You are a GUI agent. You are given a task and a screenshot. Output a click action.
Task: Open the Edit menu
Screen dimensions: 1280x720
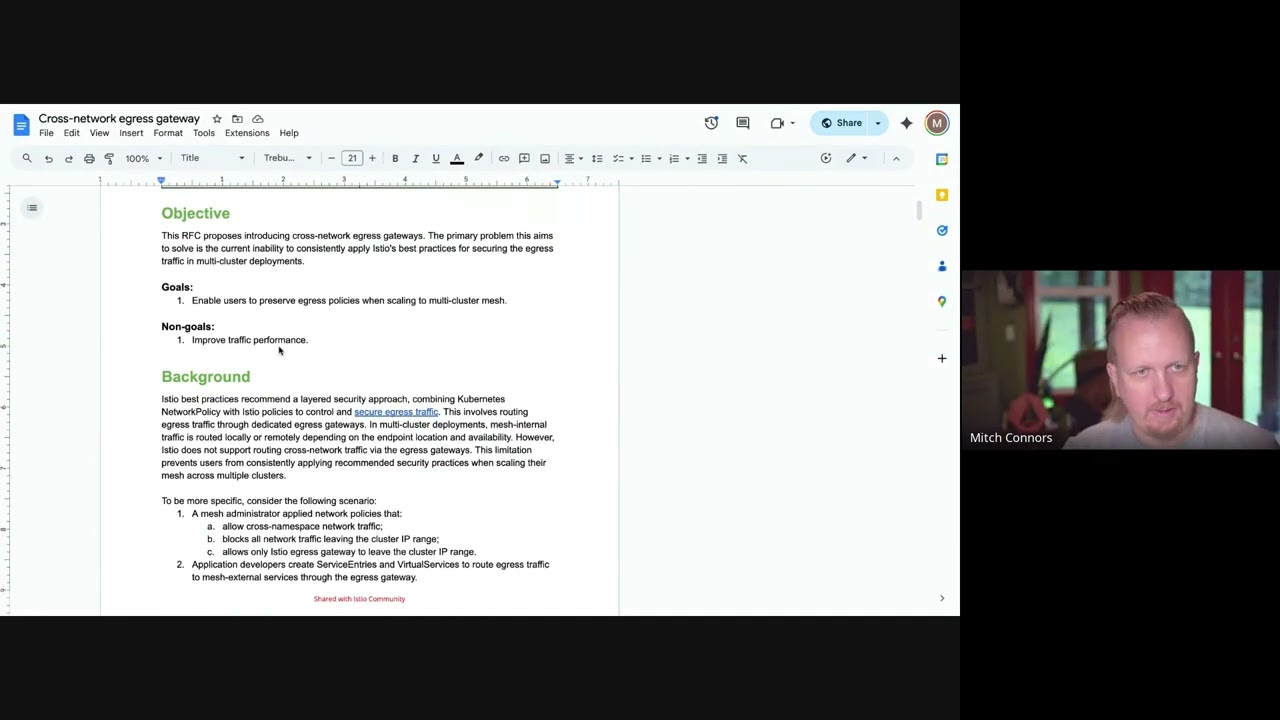[72, 133]
